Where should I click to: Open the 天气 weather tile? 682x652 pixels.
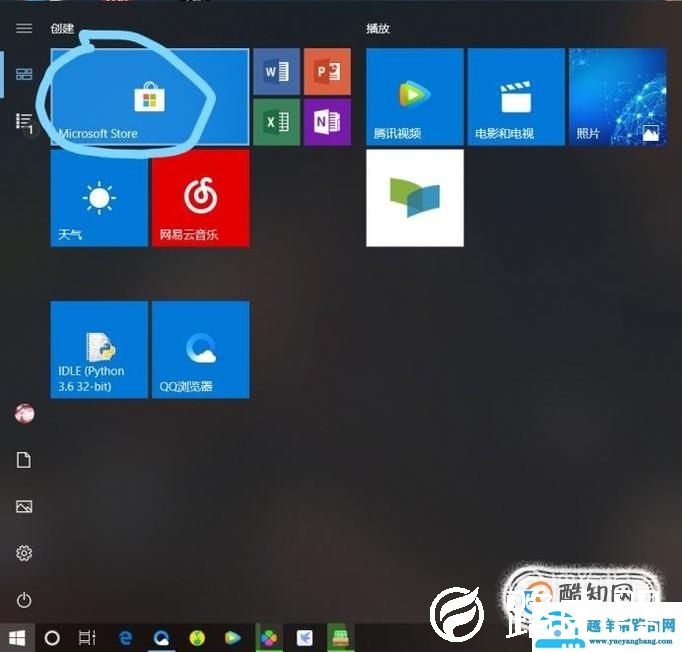pyautogui.click(x=99, y=198)
